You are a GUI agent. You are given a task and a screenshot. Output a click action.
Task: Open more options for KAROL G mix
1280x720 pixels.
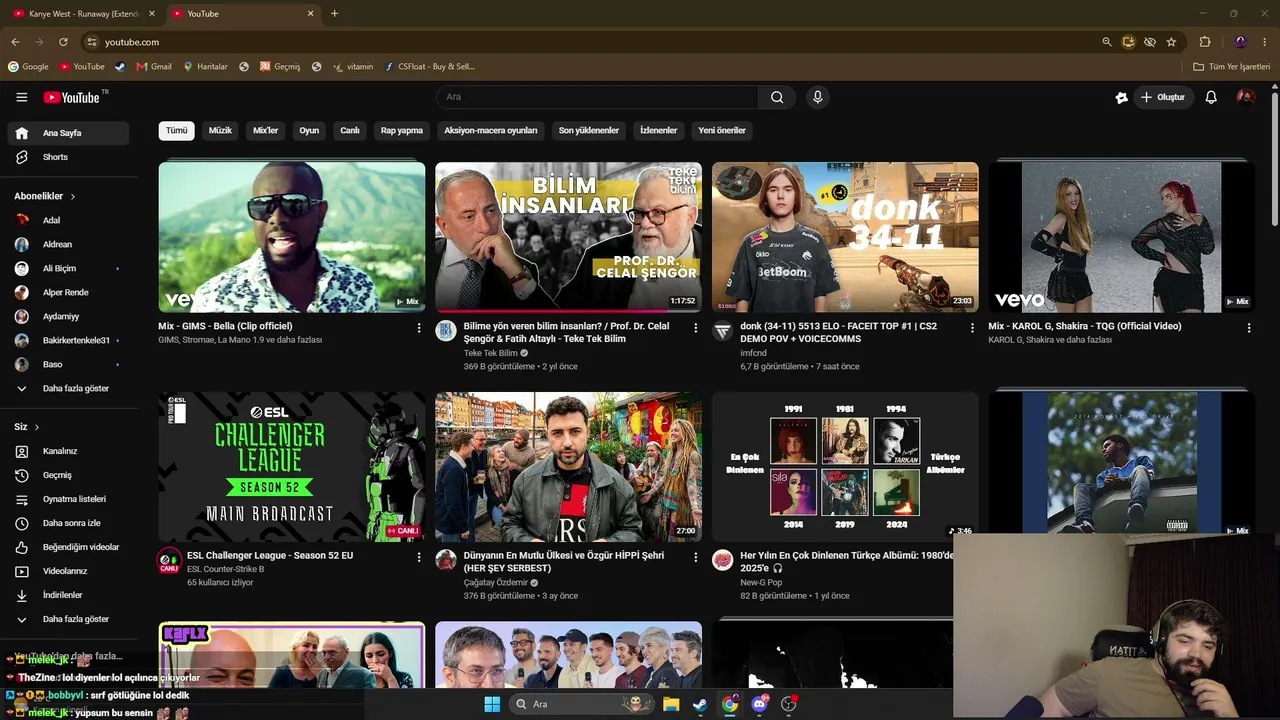(1249, 327)
